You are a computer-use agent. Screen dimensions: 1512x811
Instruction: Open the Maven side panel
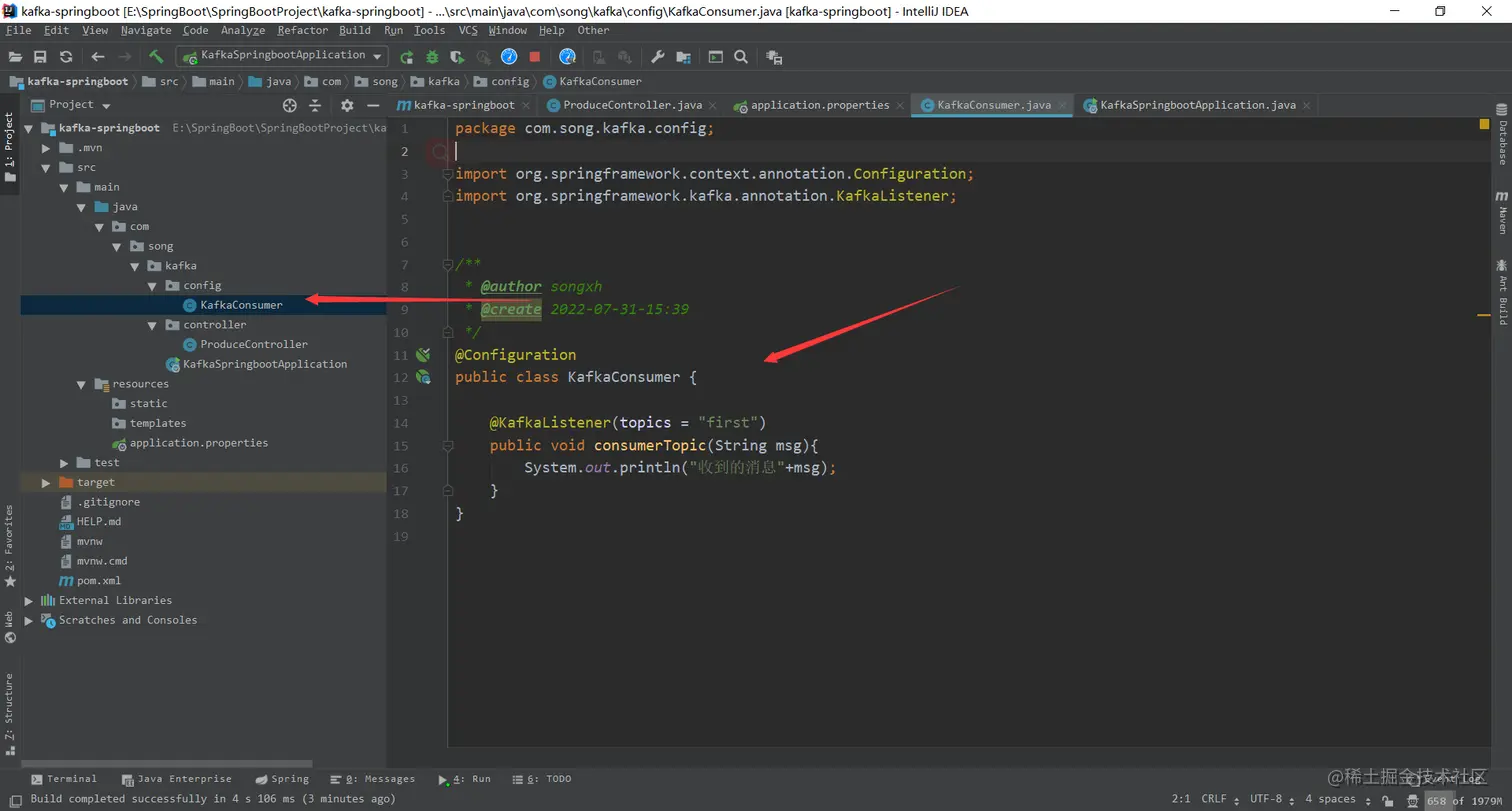click(1501, 211)
